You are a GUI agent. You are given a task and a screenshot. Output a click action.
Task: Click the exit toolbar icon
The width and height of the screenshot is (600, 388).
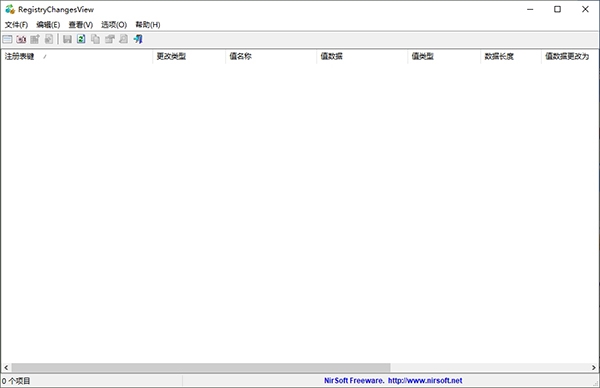click(138, 39)
